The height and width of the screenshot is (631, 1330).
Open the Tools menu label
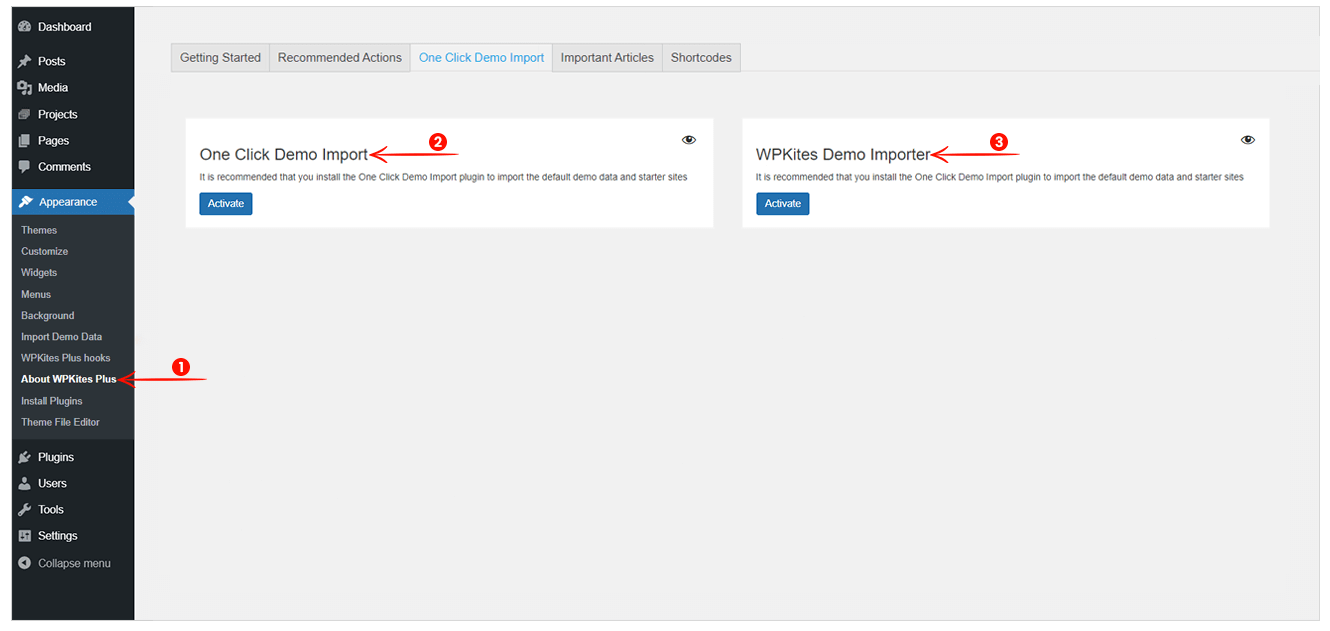point(51,510)
